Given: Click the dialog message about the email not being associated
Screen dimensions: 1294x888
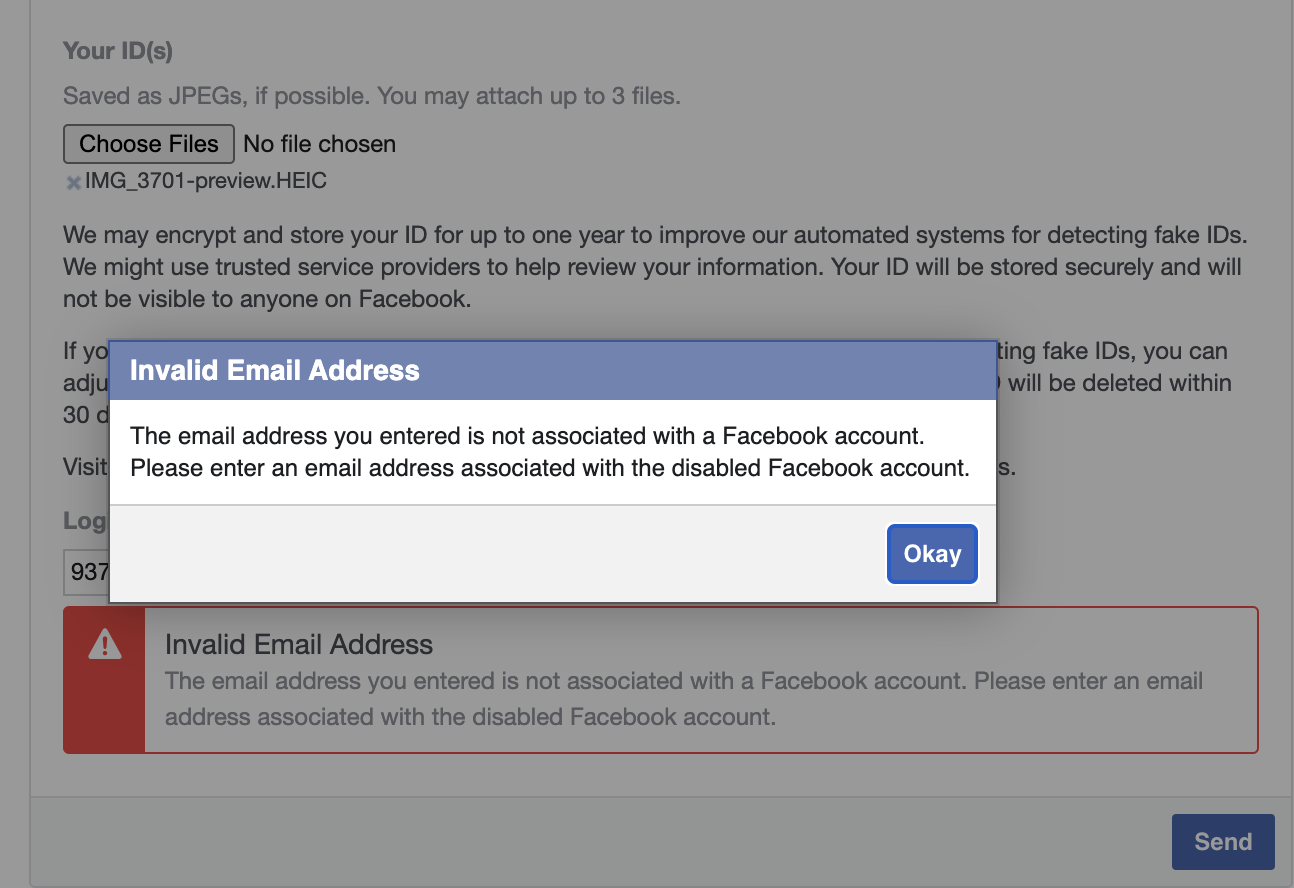Looking at the screenshot, I should (550, 452).
